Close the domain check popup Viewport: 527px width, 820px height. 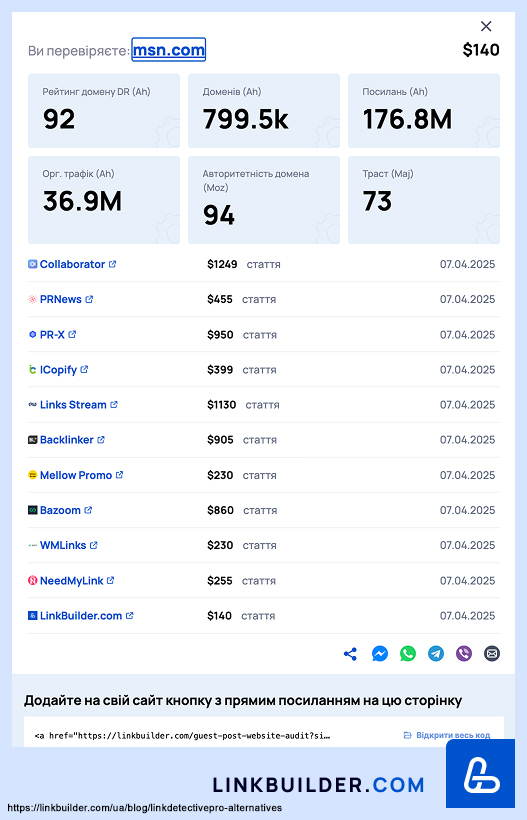[x=486, y=26]
